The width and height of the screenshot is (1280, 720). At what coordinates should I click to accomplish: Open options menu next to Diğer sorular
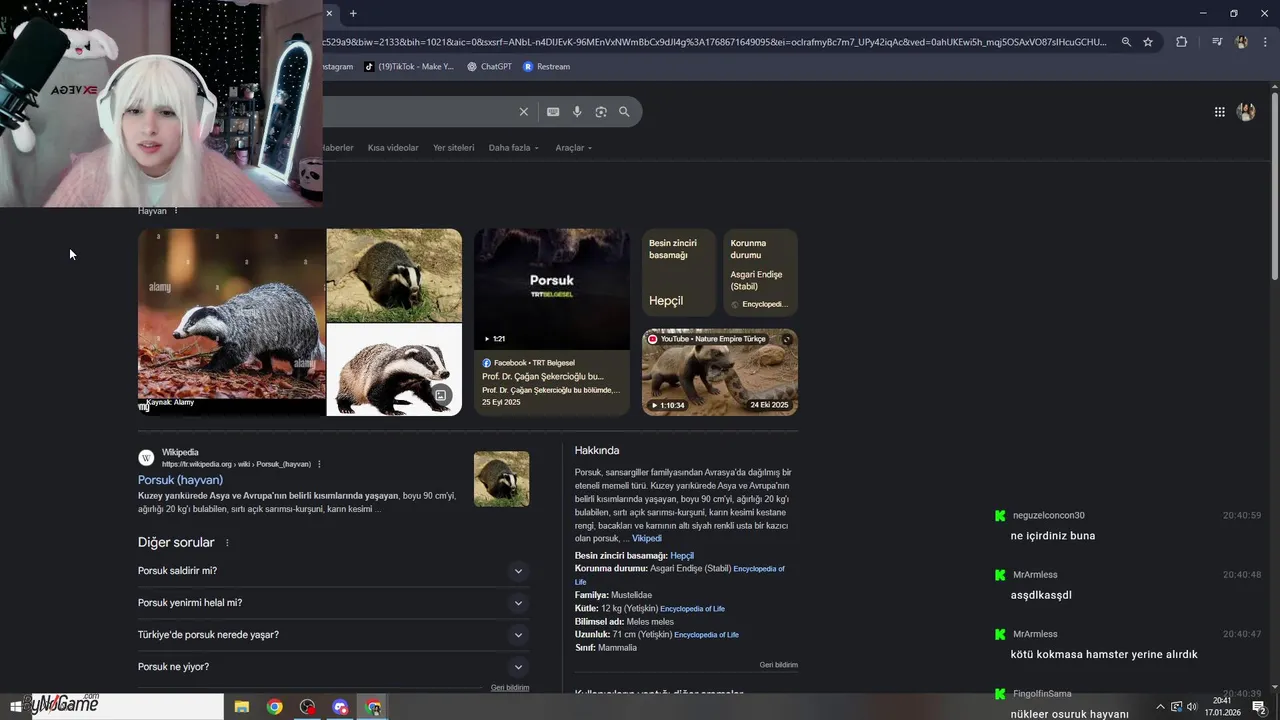click(227, 543)
